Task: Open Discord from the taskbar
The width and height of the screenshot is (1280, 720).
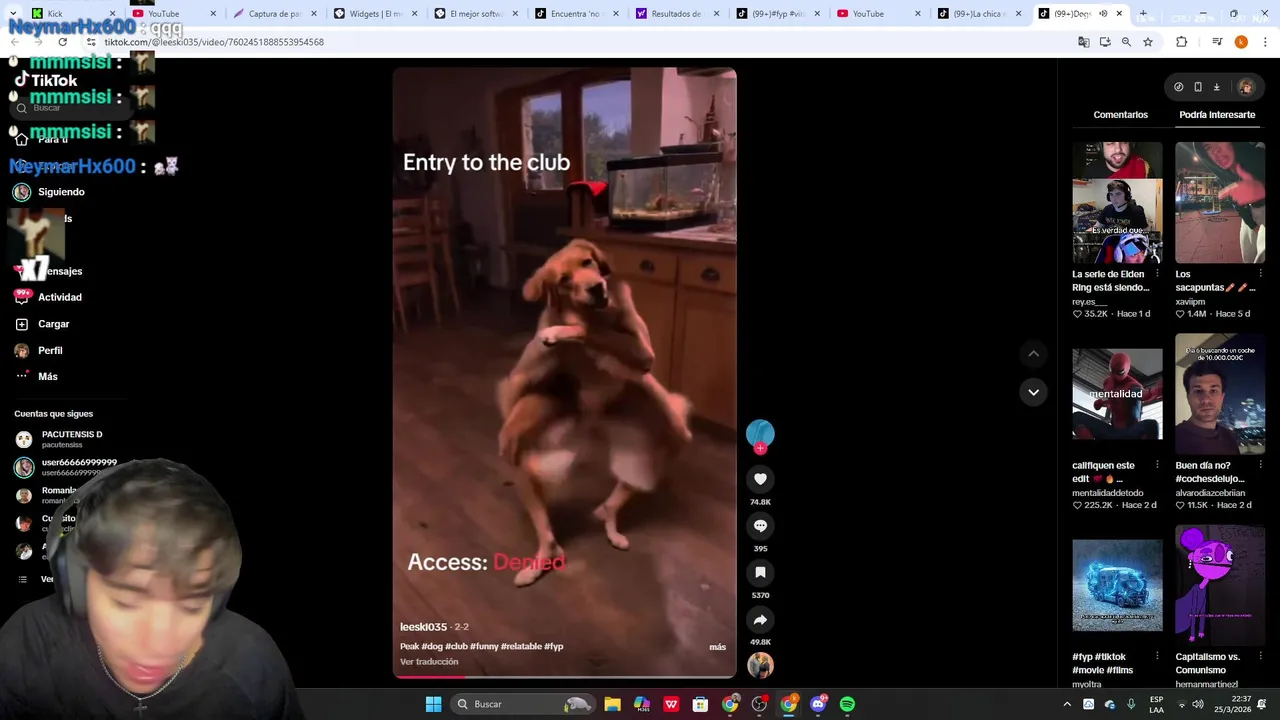Action: pos(818,704)
